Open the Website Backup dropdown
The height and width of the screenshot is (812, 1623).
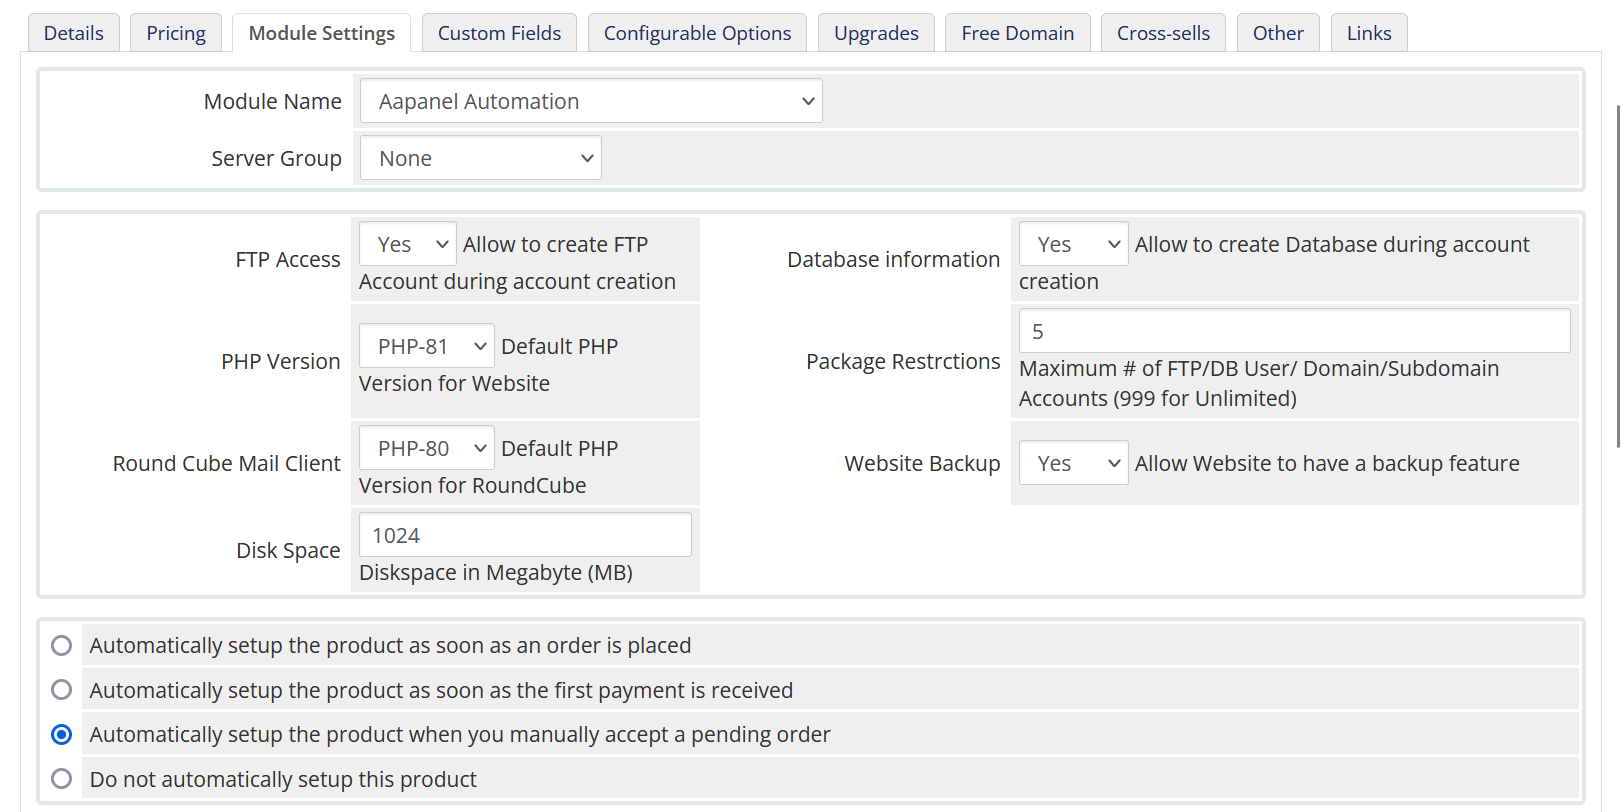pyautogui.click(x=1074, y=463)
